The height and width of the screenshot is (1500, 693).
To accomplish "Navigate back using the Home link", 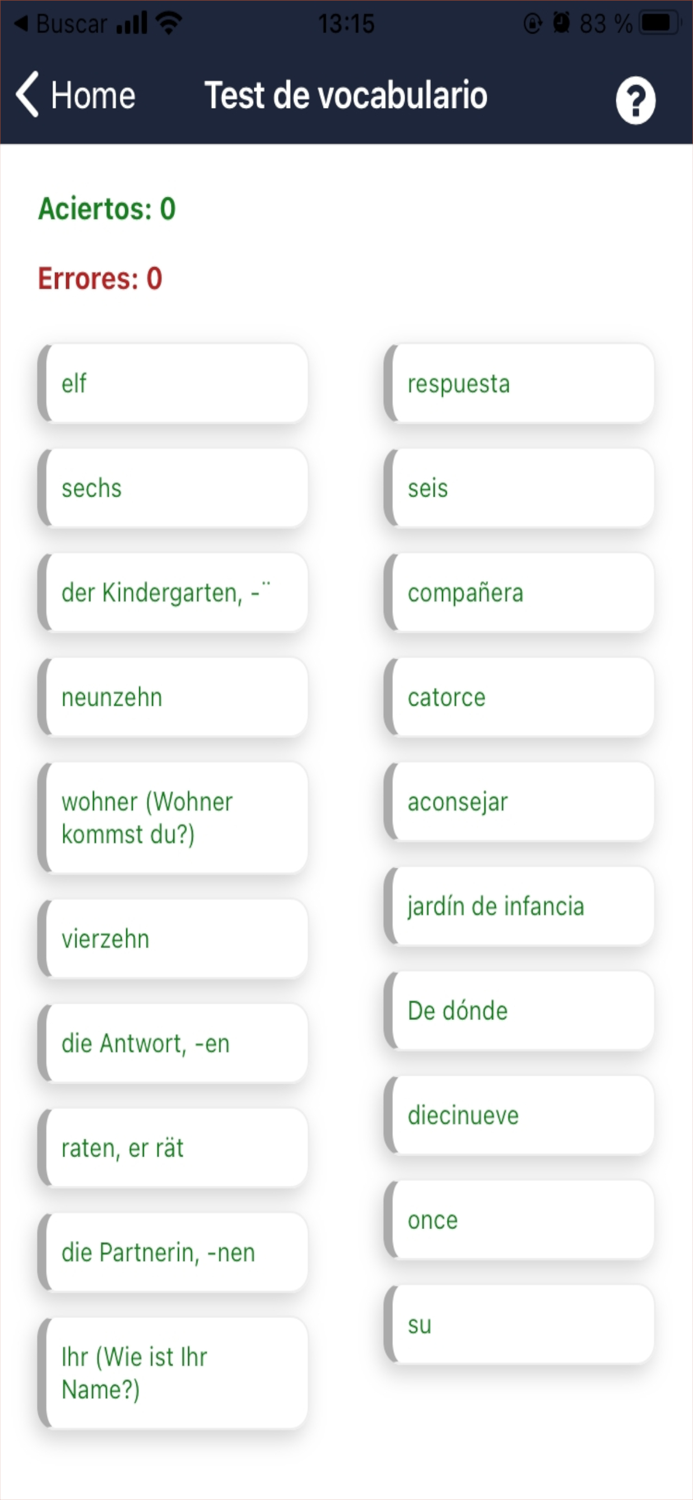I will [92, 95].
